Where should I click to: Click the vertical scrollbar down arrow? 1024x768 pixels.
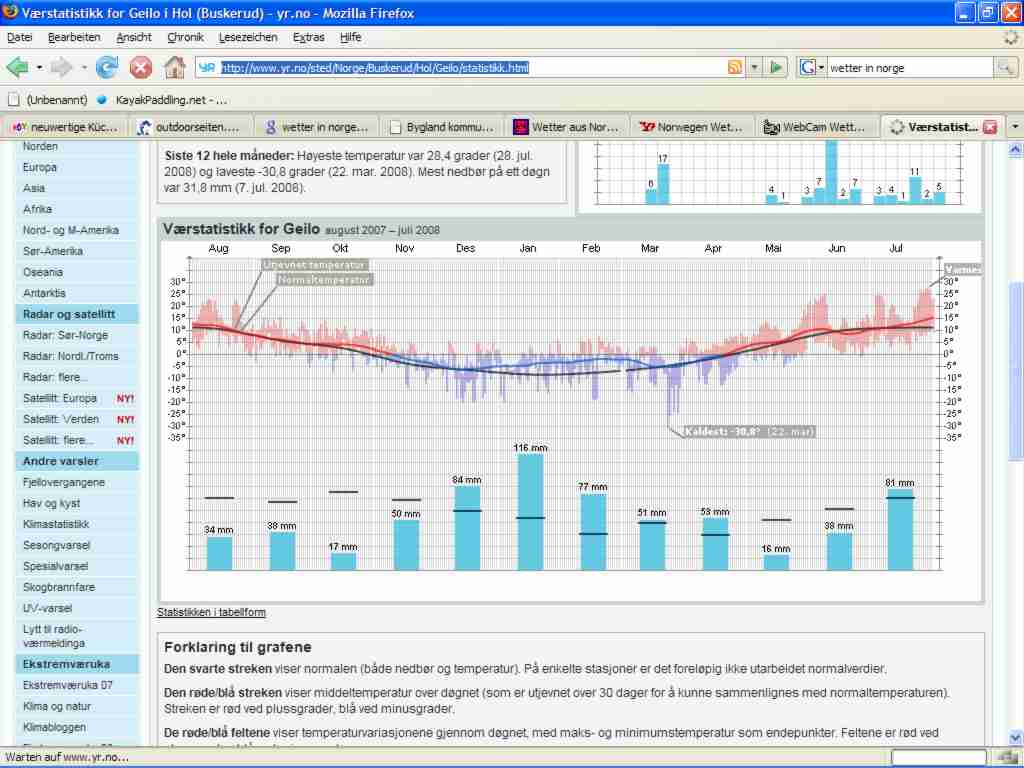[1015, 736]
